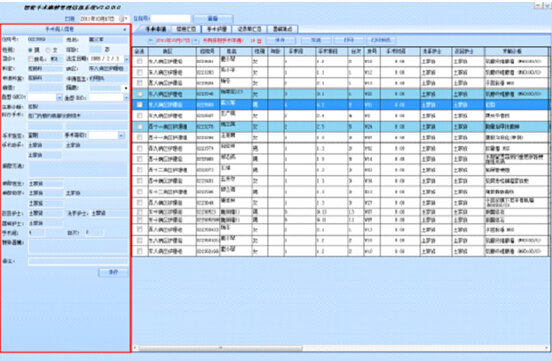The width and height of the screenshot is (552, 361).
Task: Switch to the first tab 手术申请
Action: 155,29
